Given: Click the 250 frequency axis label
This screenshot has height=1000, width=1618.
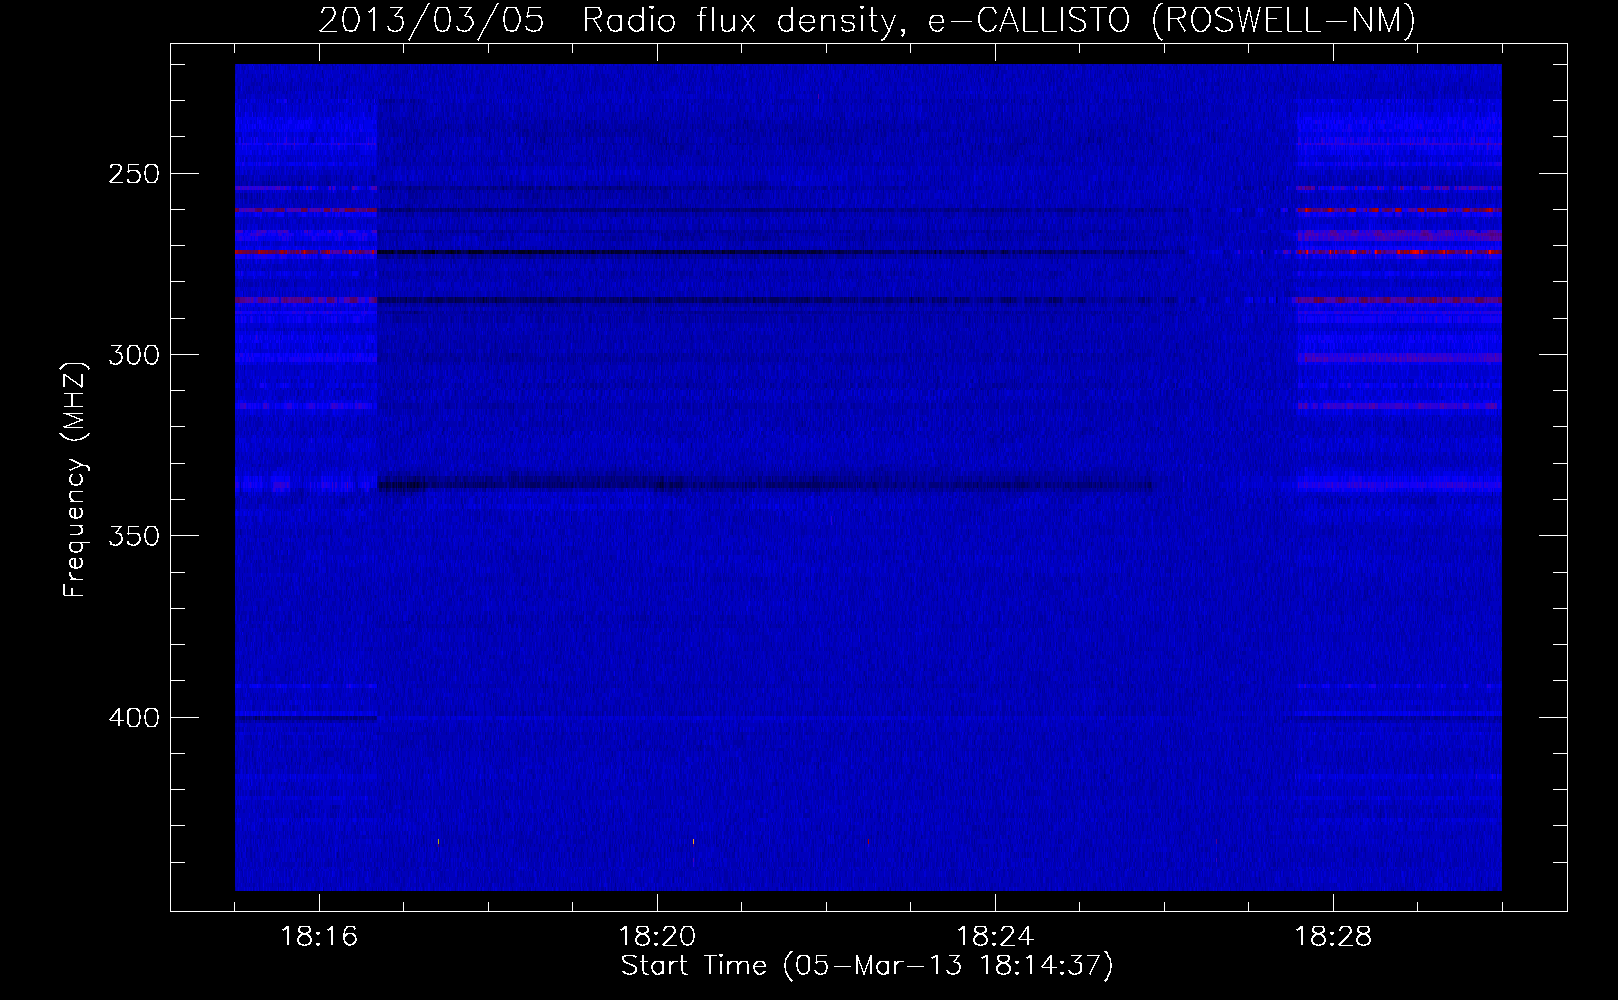Looking at the screenshot, I should [x=133, y=174].
